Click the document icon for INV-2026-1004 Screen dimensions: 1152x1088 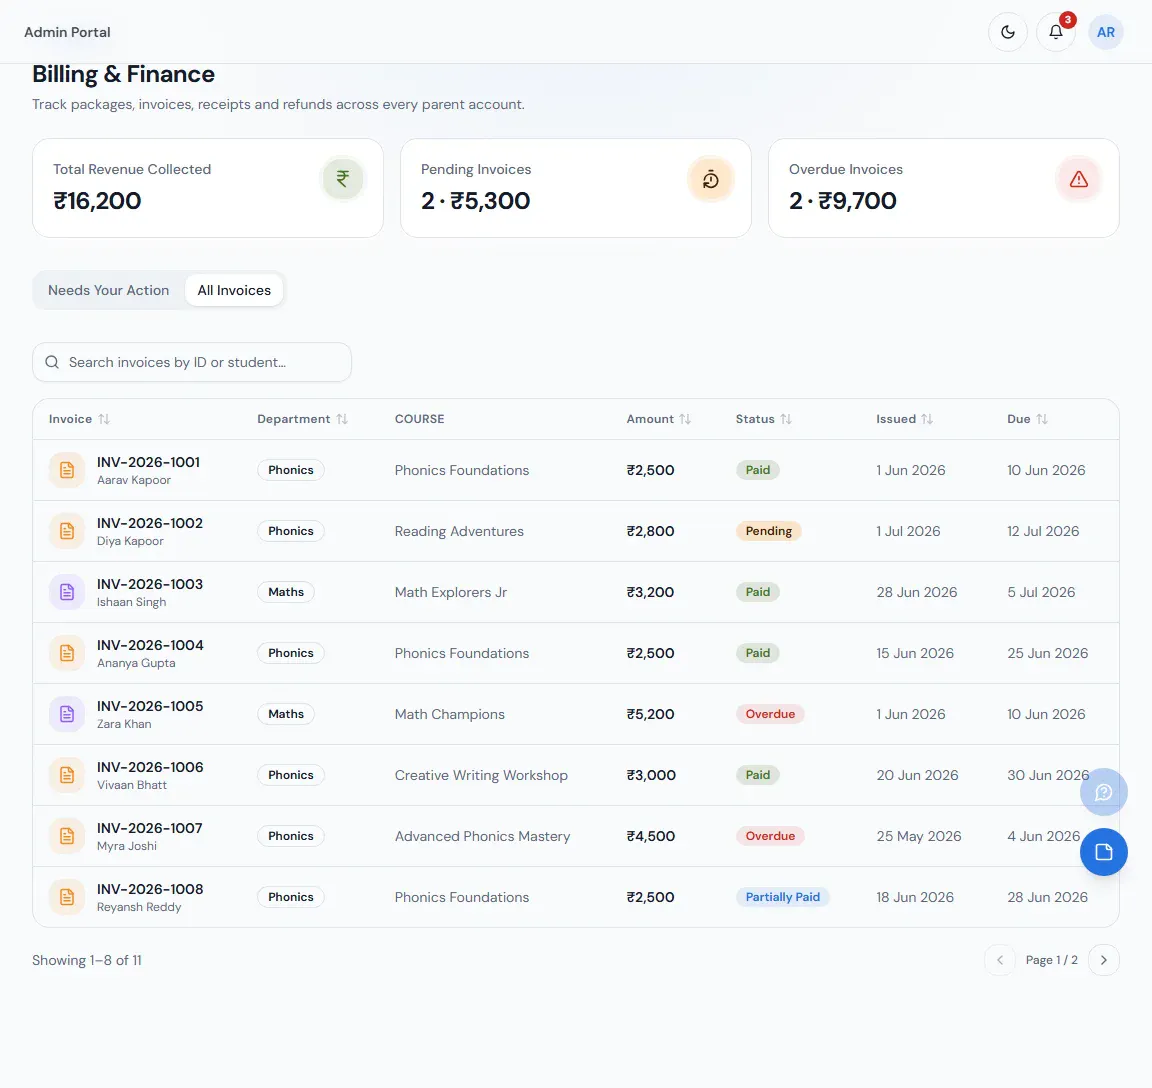[67, 653]
